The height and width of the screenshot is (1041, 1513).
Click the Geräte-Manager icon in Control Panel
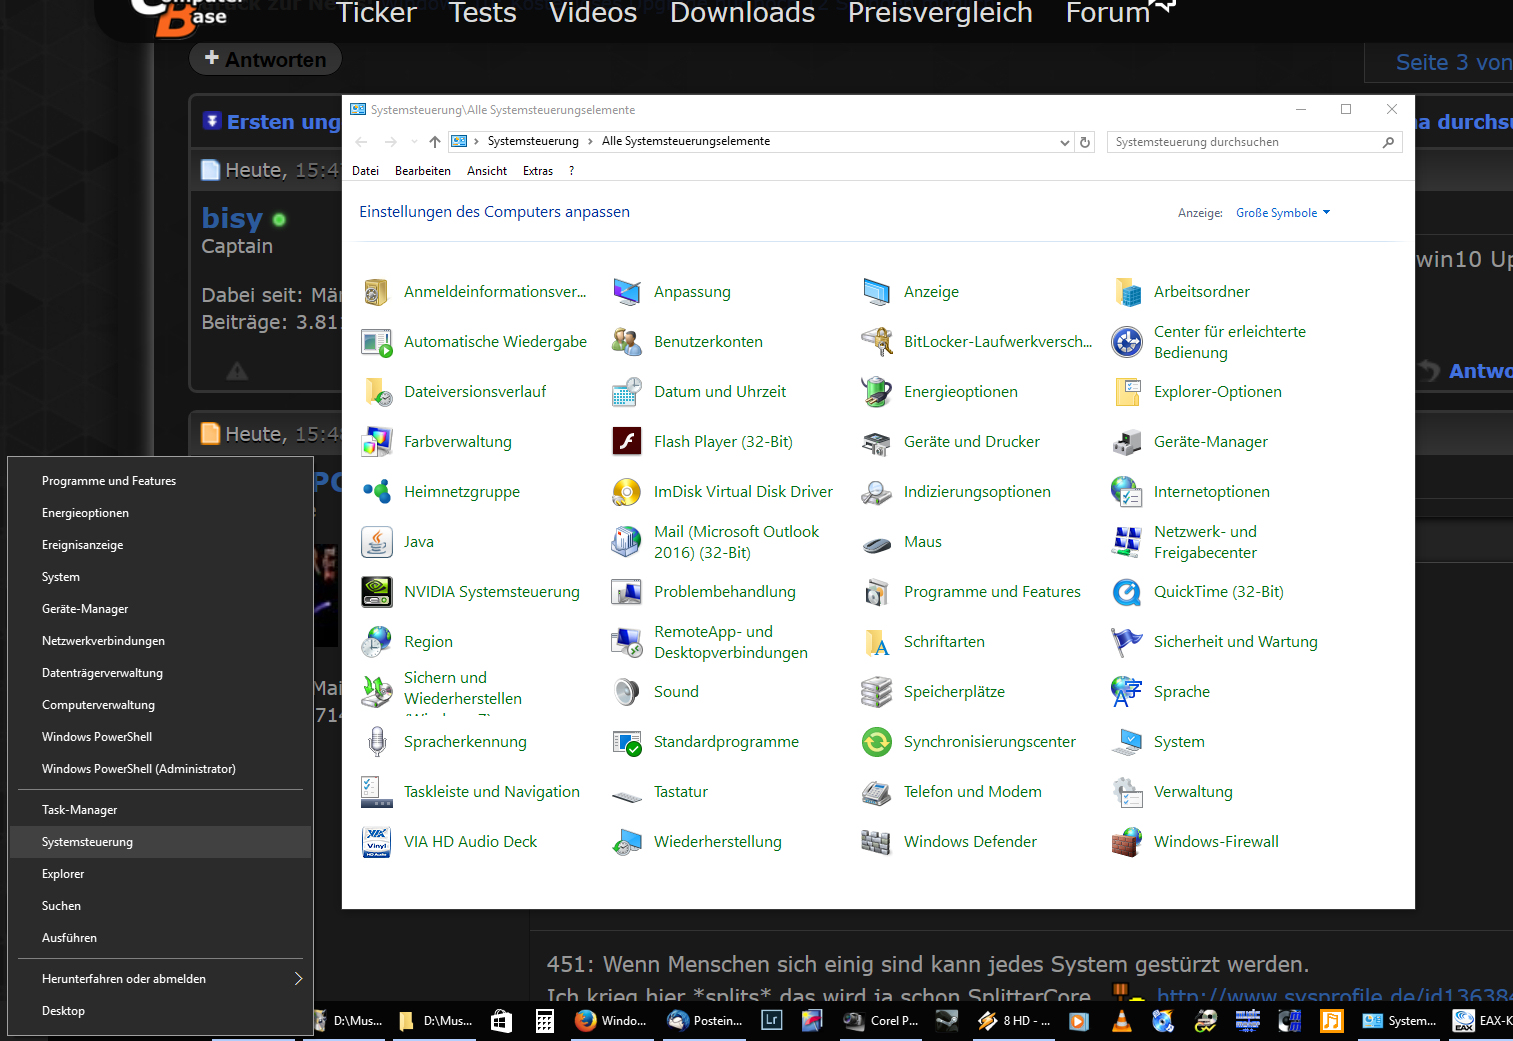pyautogui.click(x=1127, y=442)
